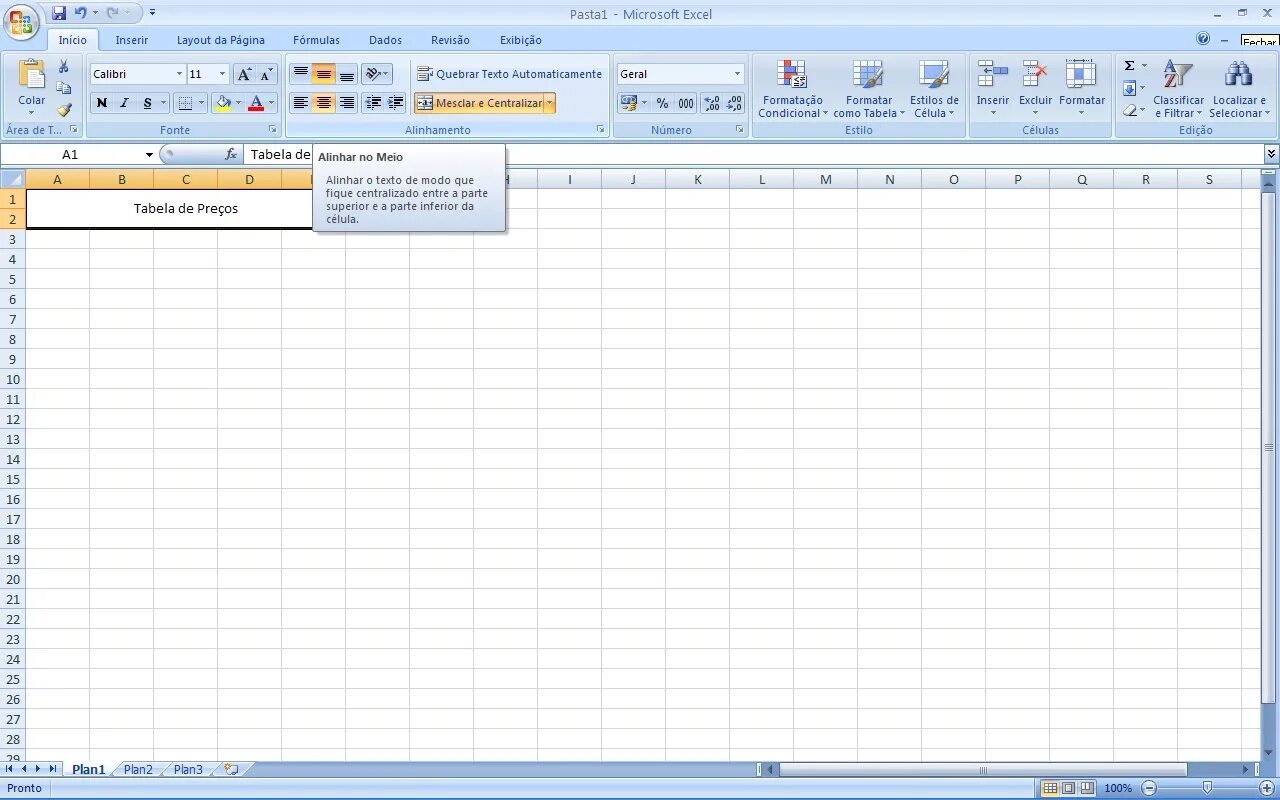1280x800 pixels.
Task: Click the zoom slider handle
Action: [1207, 788]
